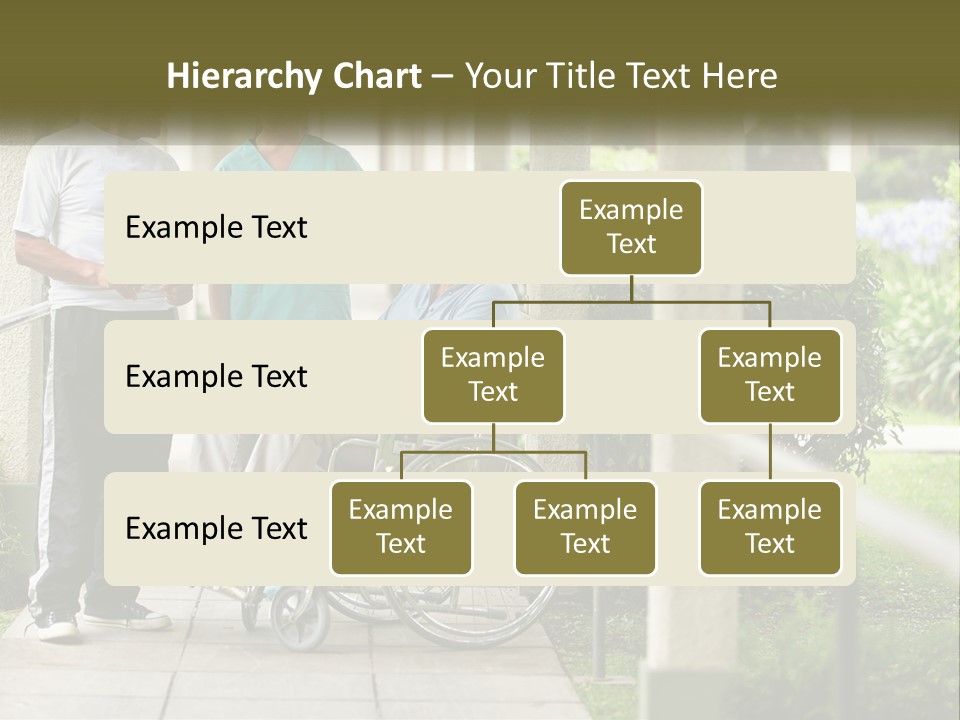This screenshot has height=720, width=960.
Task: Select the top-level Example Text box
Action: coord(630,227)
